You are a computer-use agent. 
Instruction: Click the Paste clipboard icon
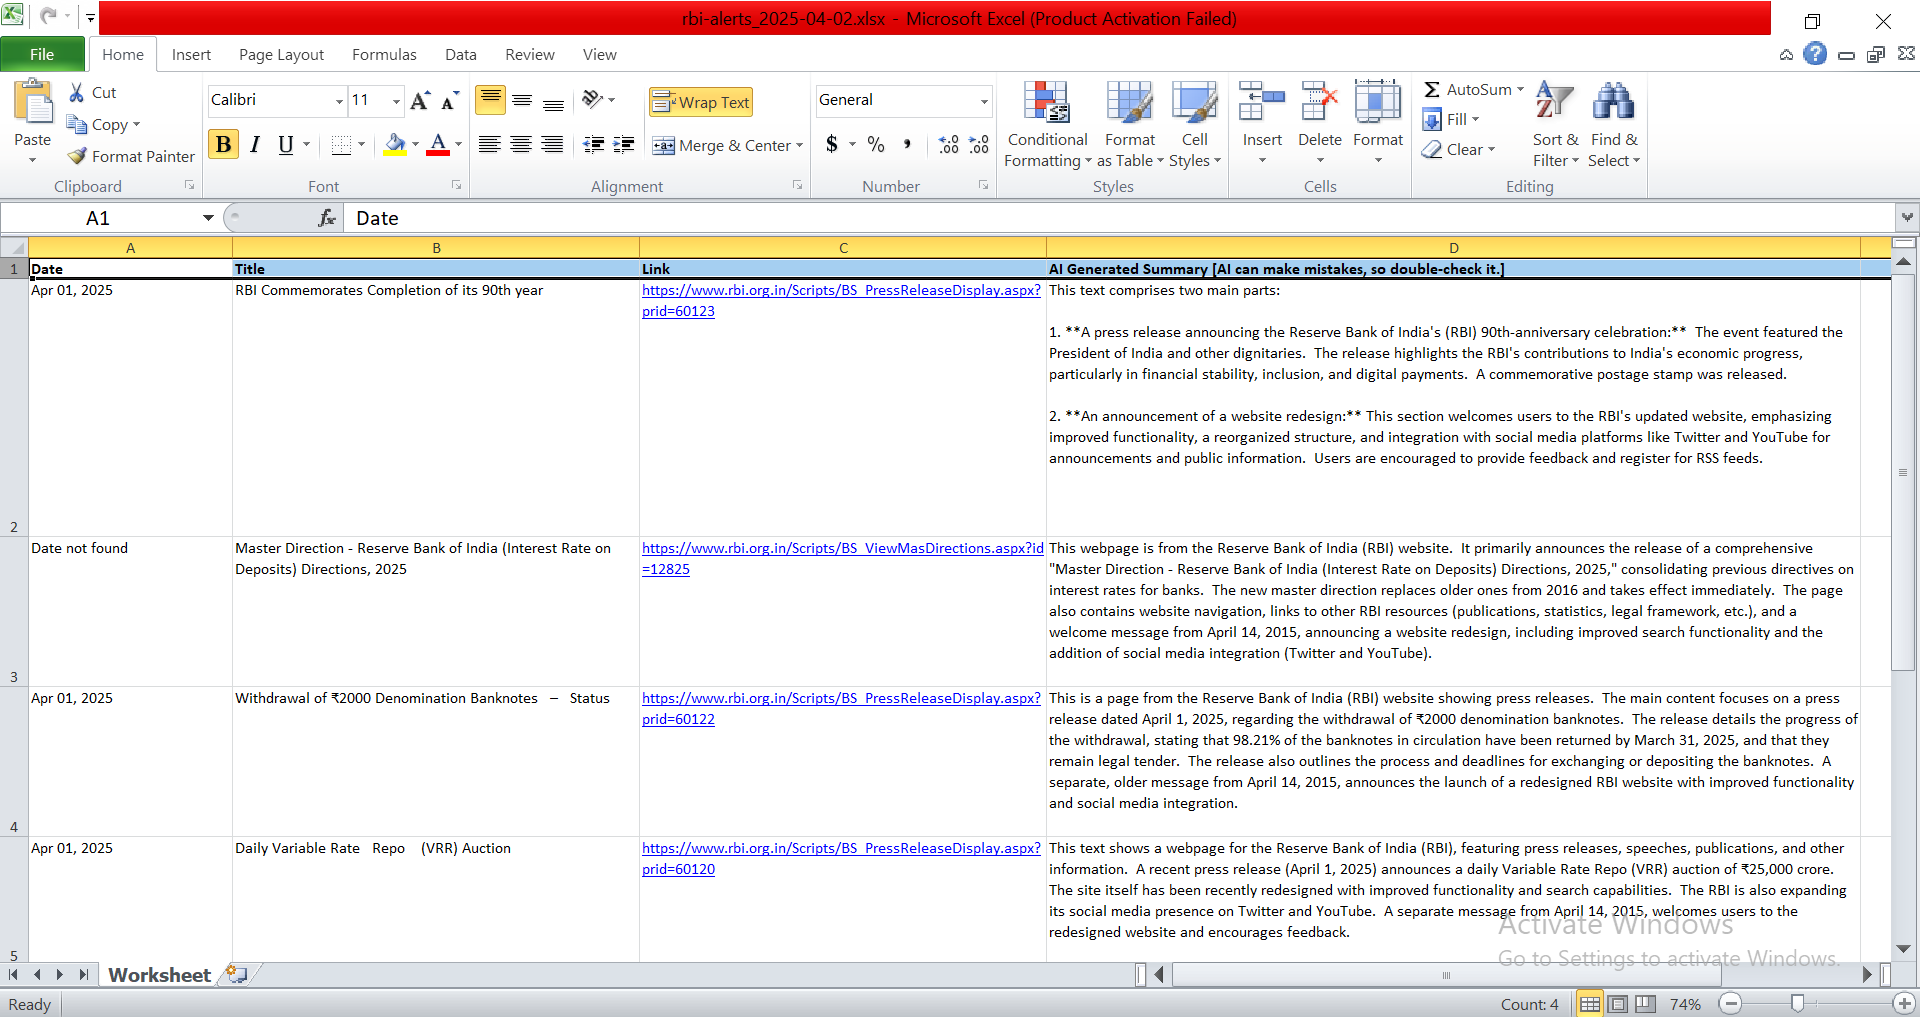[33, 103]
